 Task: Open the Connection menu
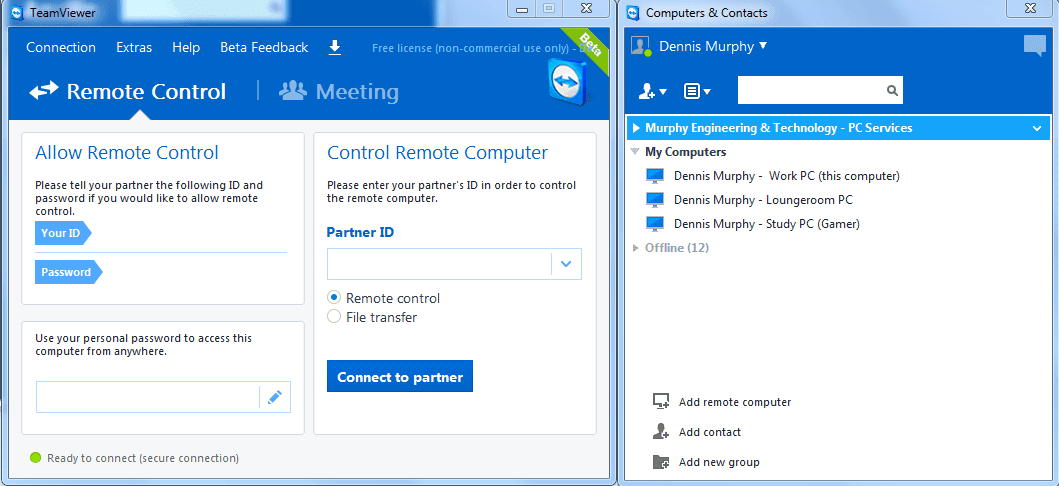pyautogui.click(x=61, y=47)
